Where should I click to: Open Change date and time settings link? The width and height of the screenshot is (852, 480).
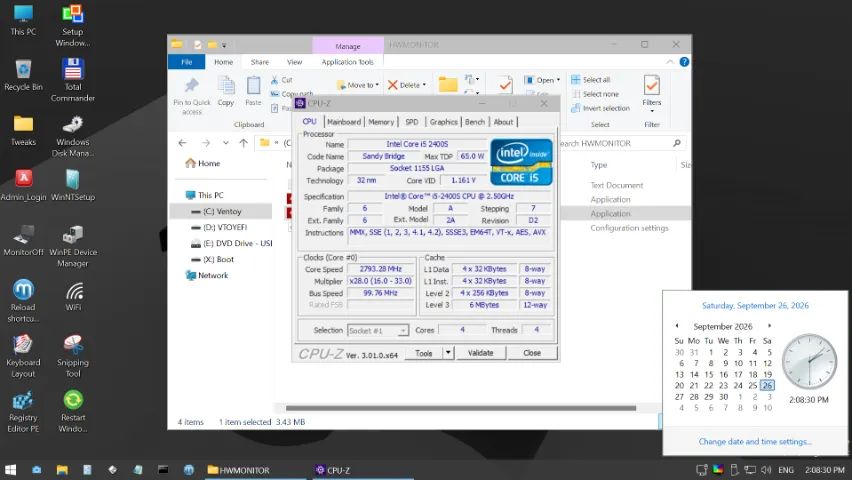click(755, 441)
